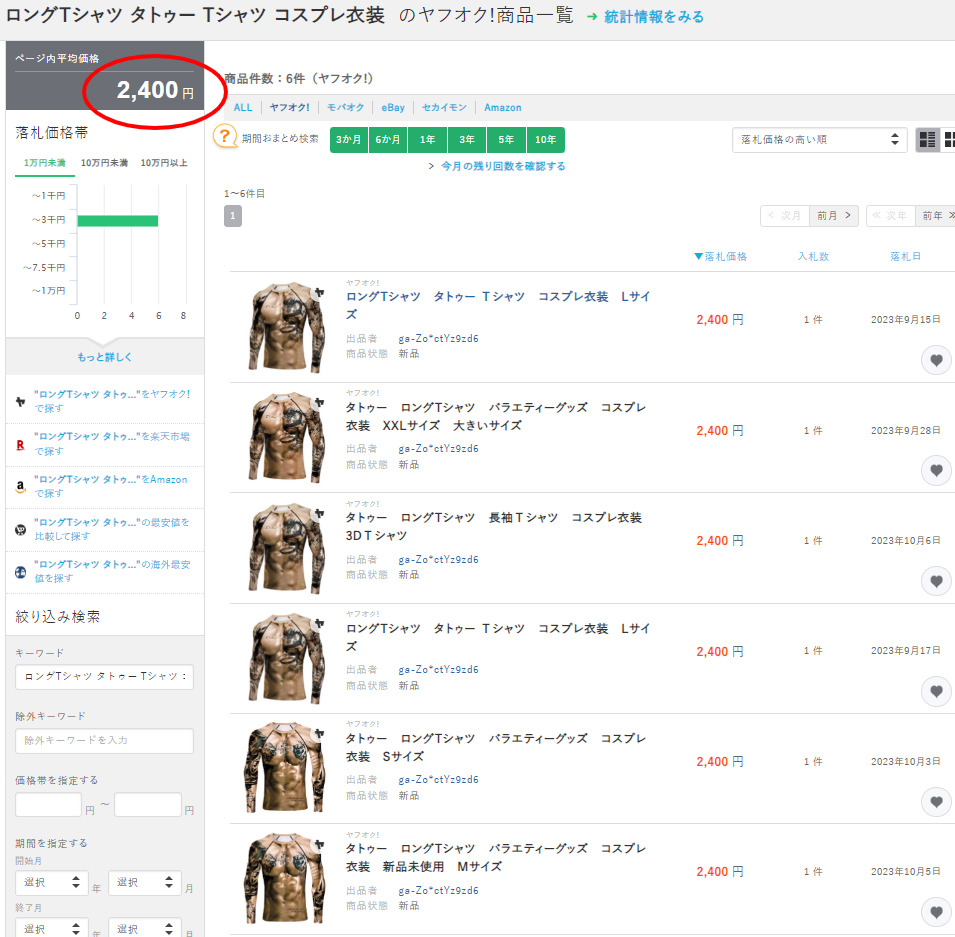Click the 10年 period button

pos(545,140)
